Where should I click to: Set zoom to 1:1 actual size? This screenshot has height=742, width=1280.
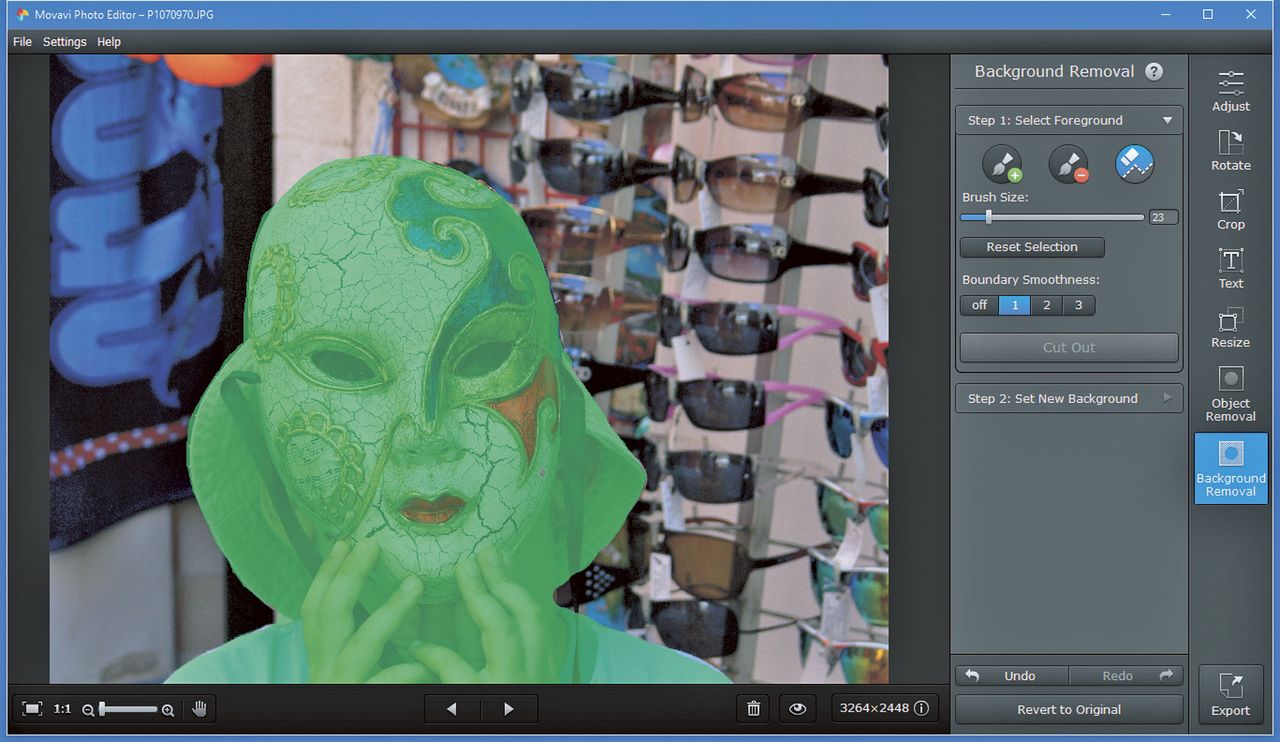pyautogui.click(x=62, y=709)
